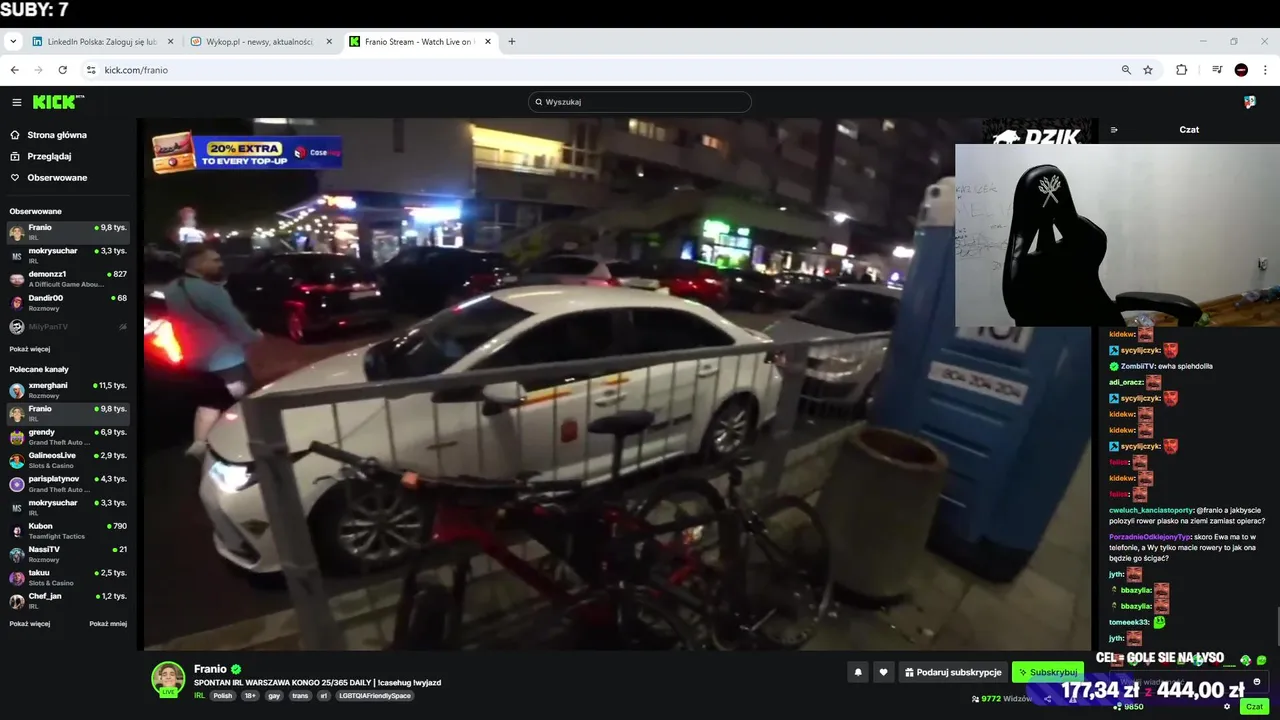
Task: Click the green Subskrybuj button
Action: click(1047, 673)
